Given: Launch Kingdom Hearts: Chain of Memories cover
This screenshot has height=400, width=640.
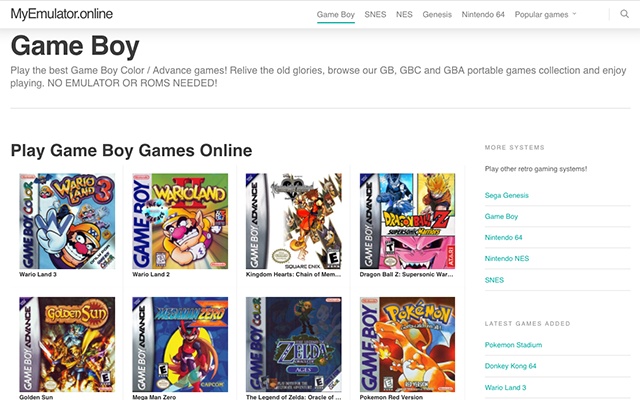Looking at the screenshot, I should pos(293,221).
